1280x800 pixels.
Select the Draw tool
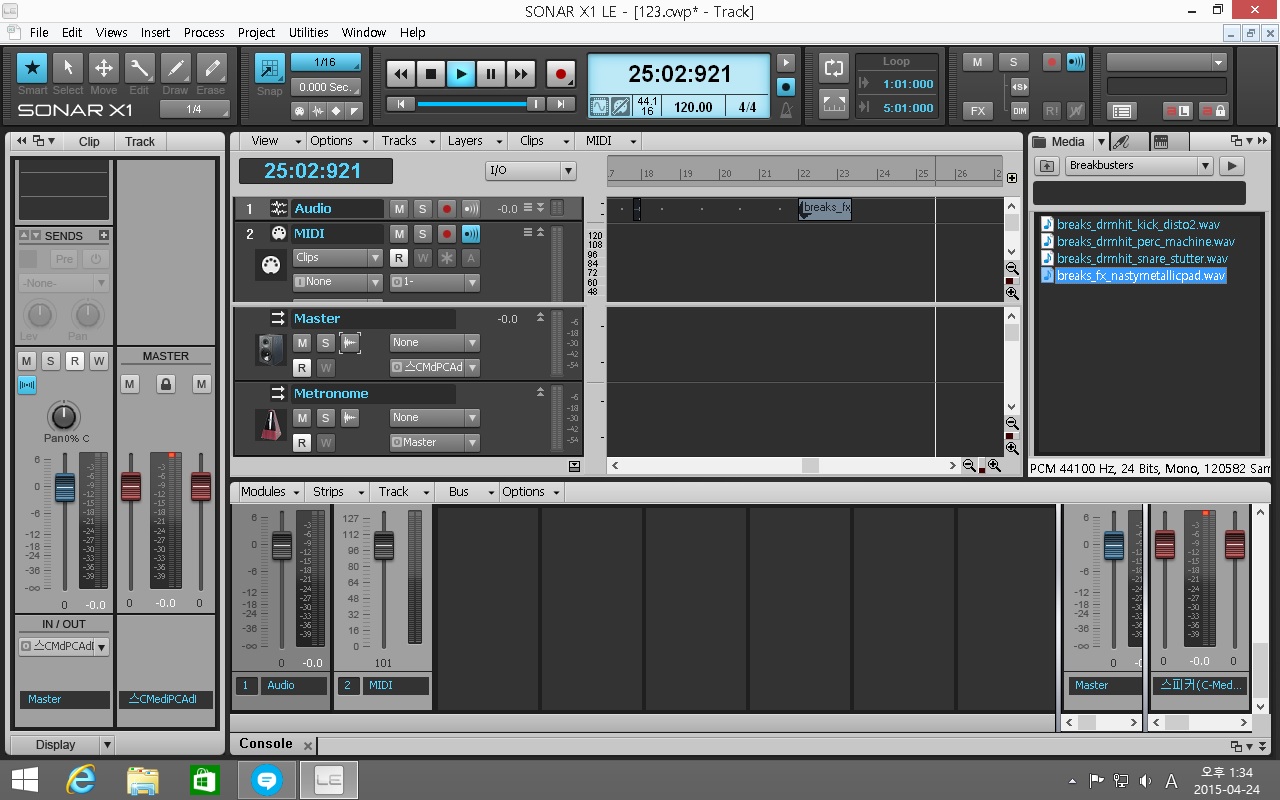(x=176, y=68)
